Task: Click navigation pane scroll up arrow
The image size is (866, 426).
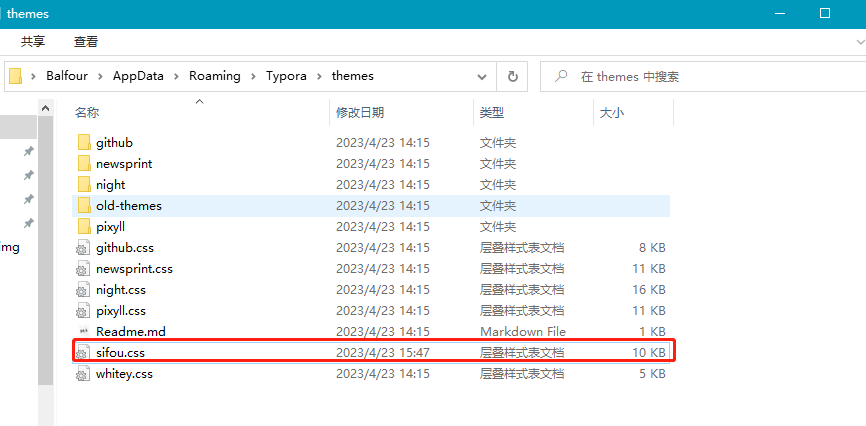Action: click(45, 108)
